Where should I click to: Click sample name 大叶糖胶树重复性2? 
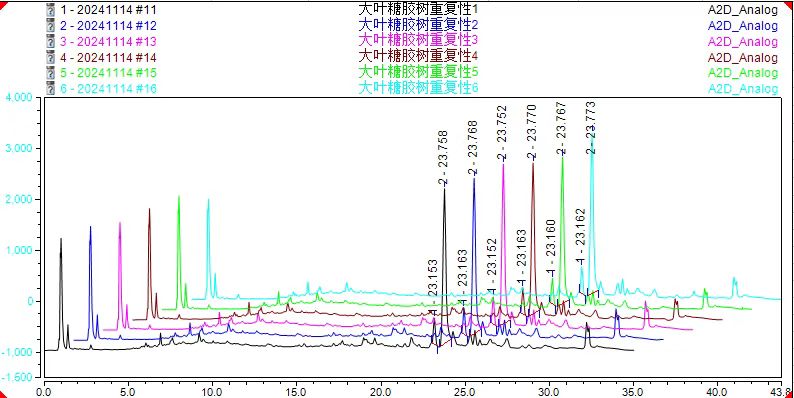418,24
